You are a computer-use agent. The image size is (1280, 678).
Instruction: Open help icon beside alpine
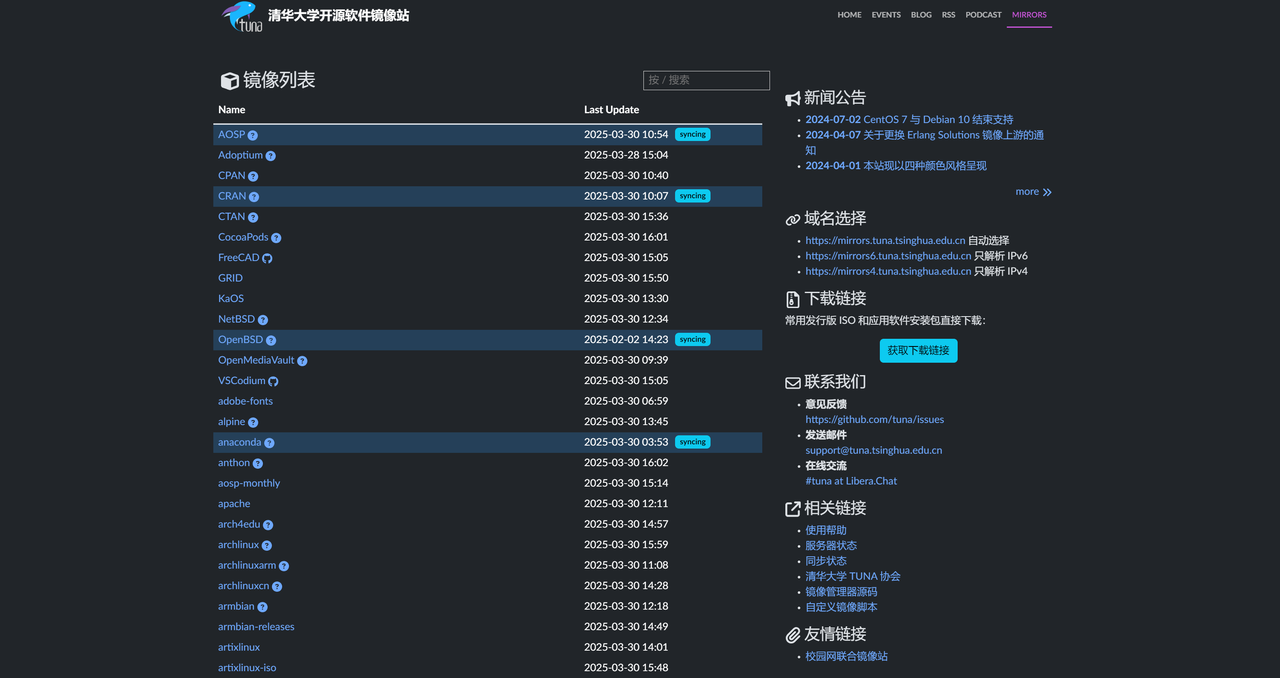253,422
